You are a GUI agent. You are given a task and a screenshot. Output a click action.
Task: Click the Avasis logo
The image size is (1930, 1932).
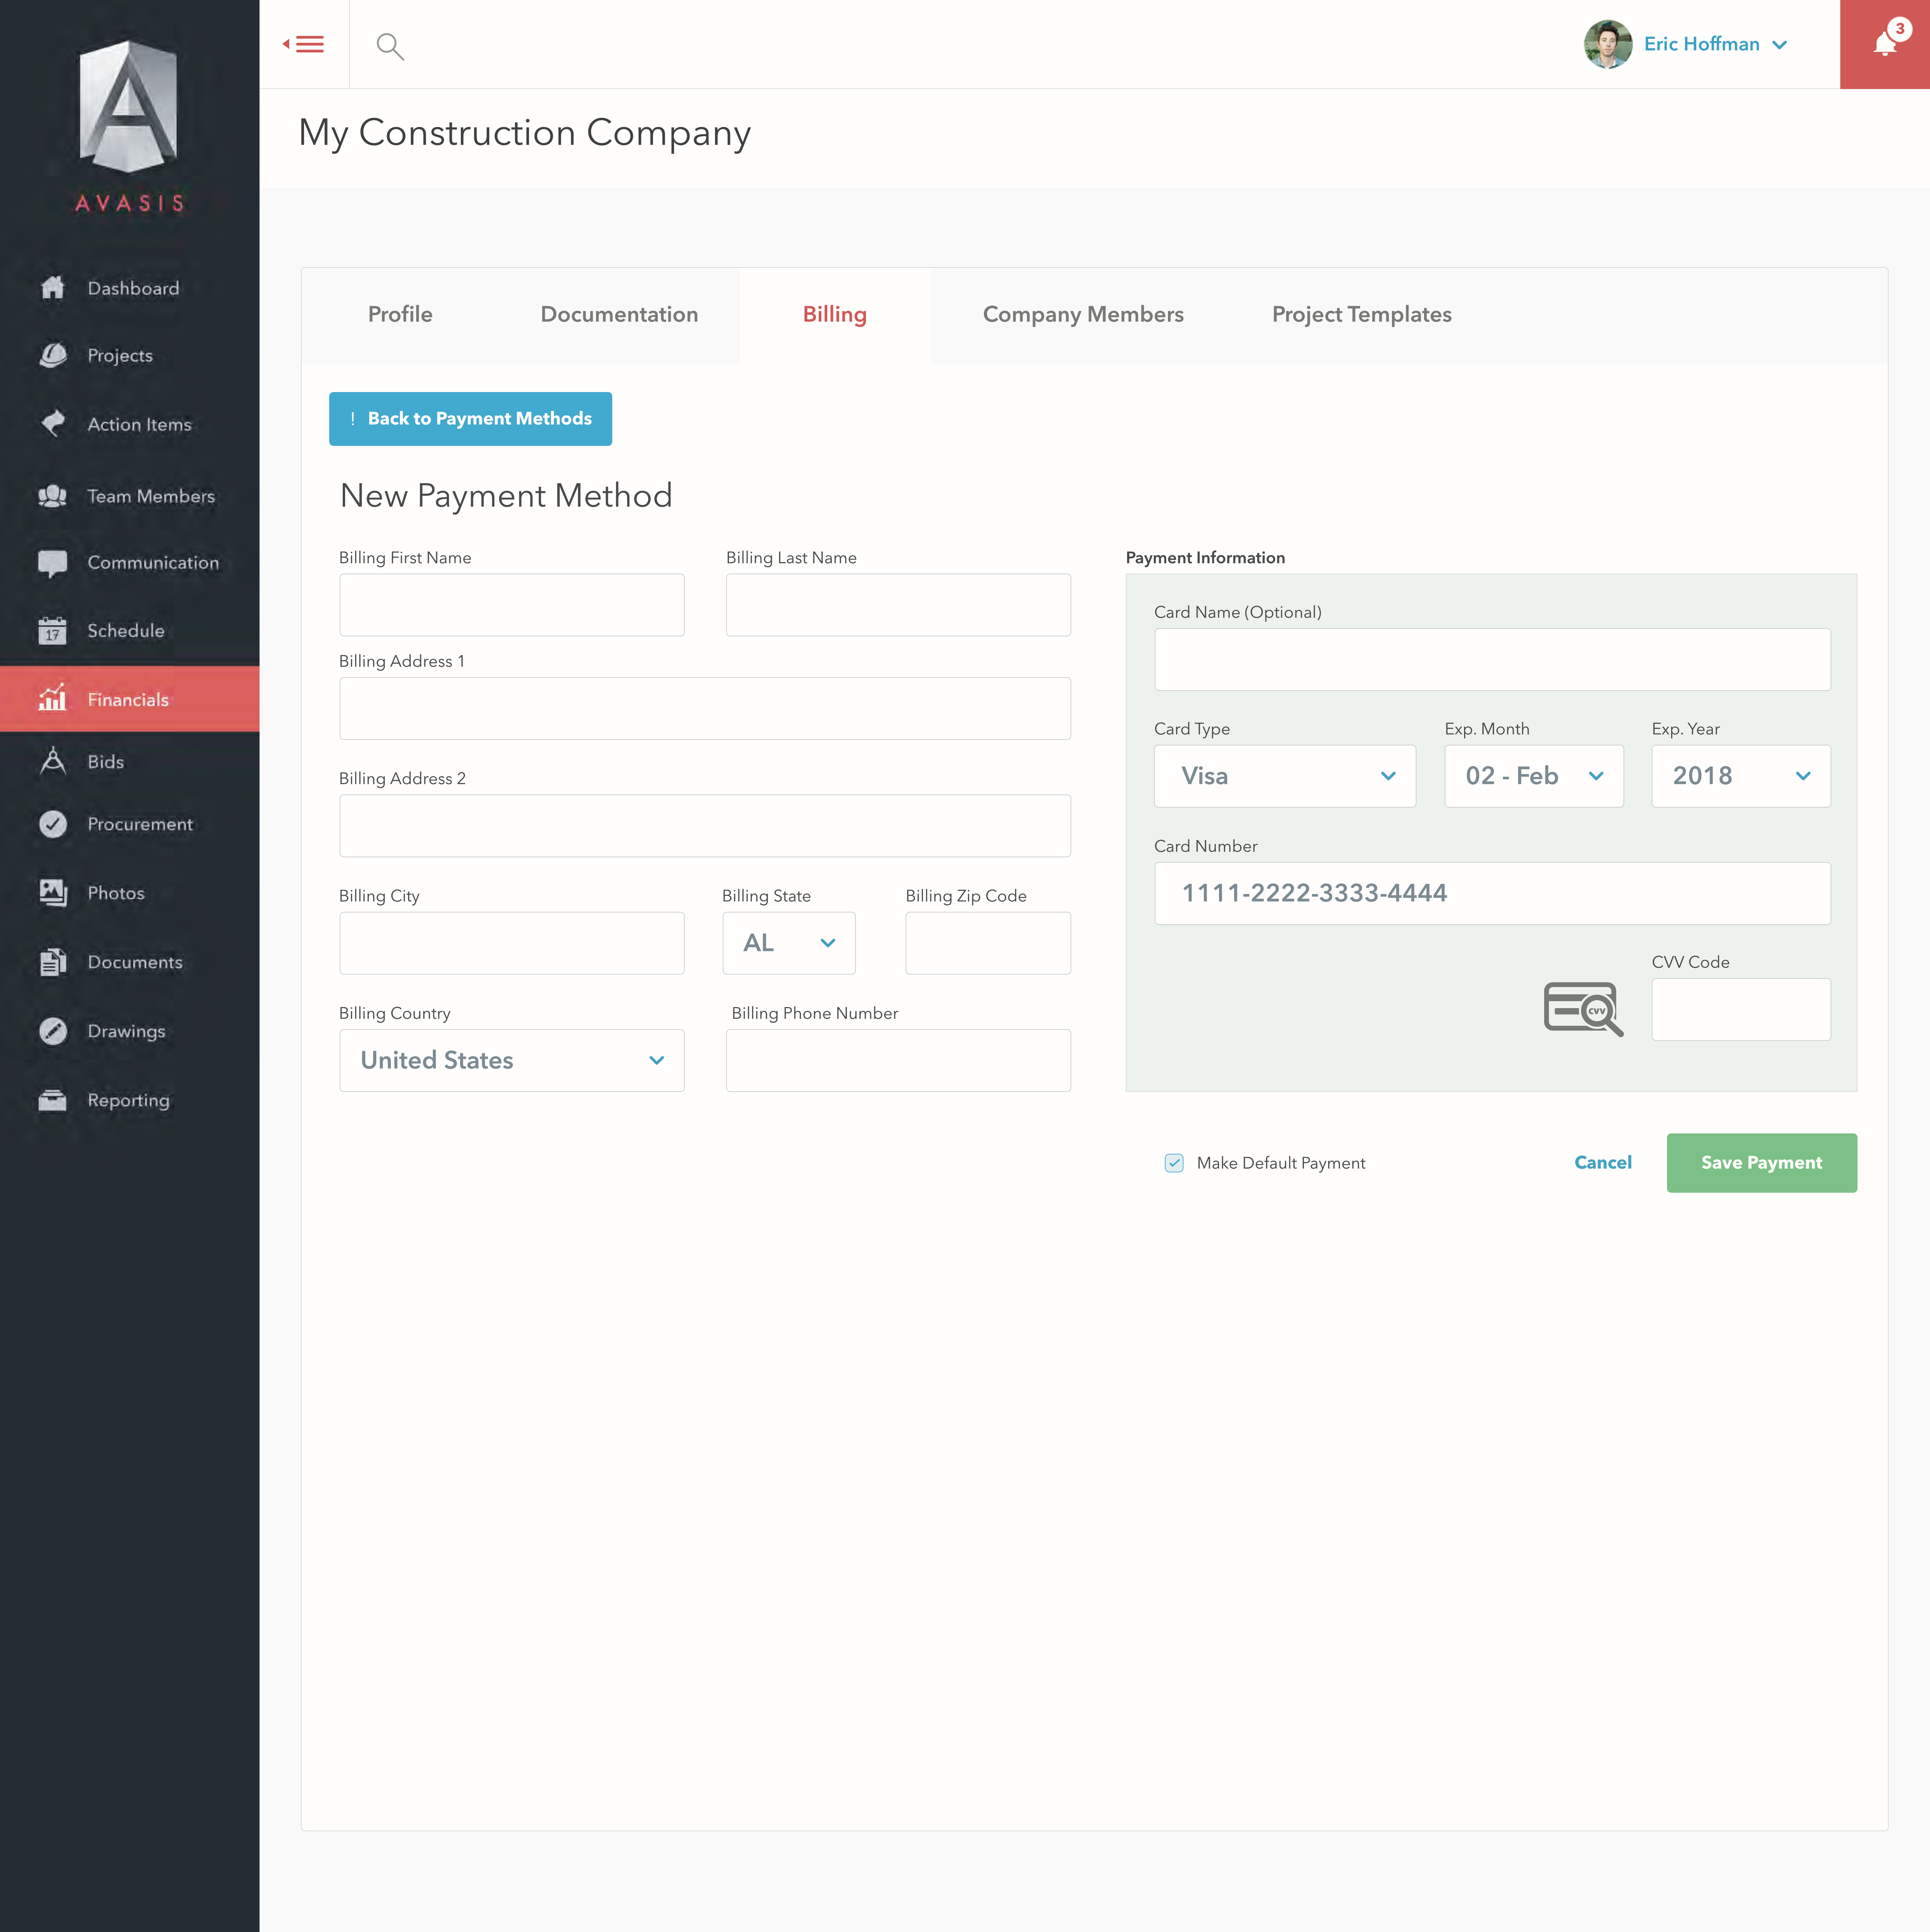[x=129, y=126]
